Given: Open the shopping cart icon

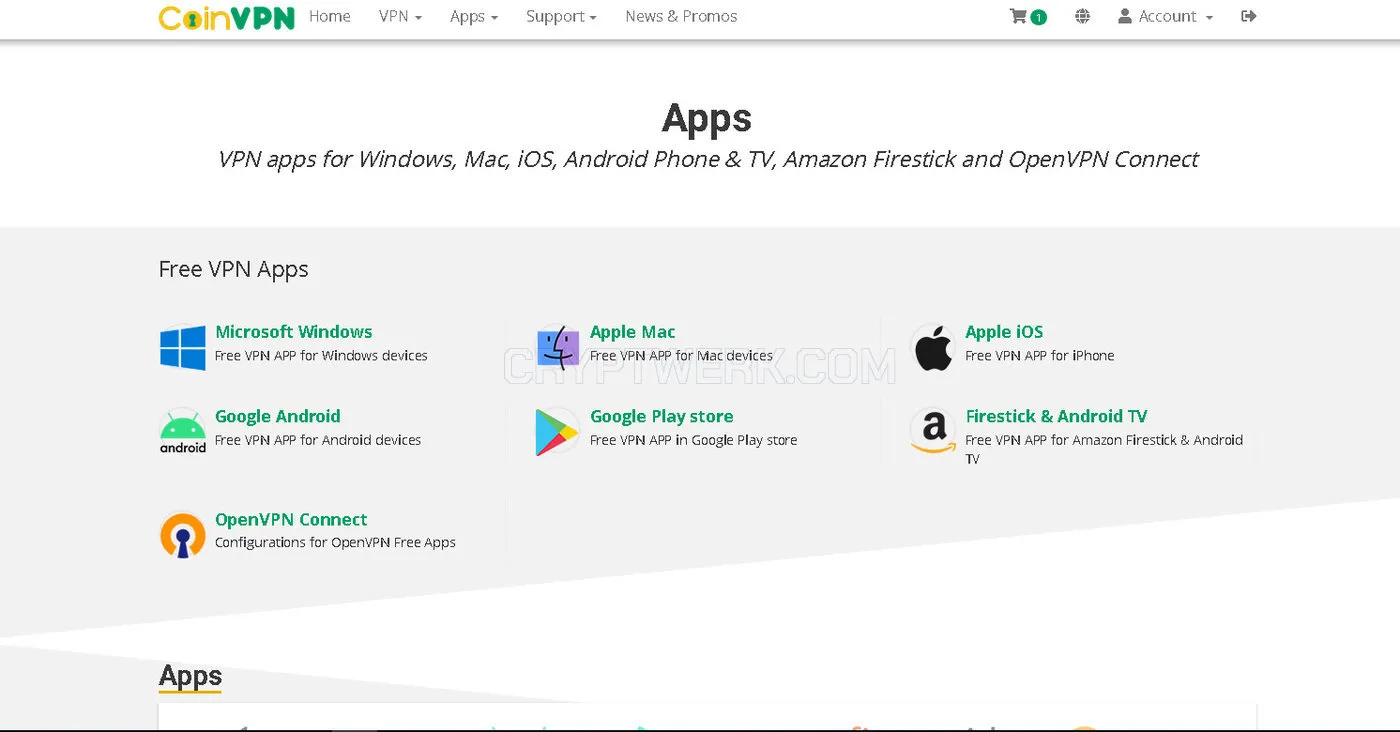Looking at the screenshot, I should (x=1018, y=16).
